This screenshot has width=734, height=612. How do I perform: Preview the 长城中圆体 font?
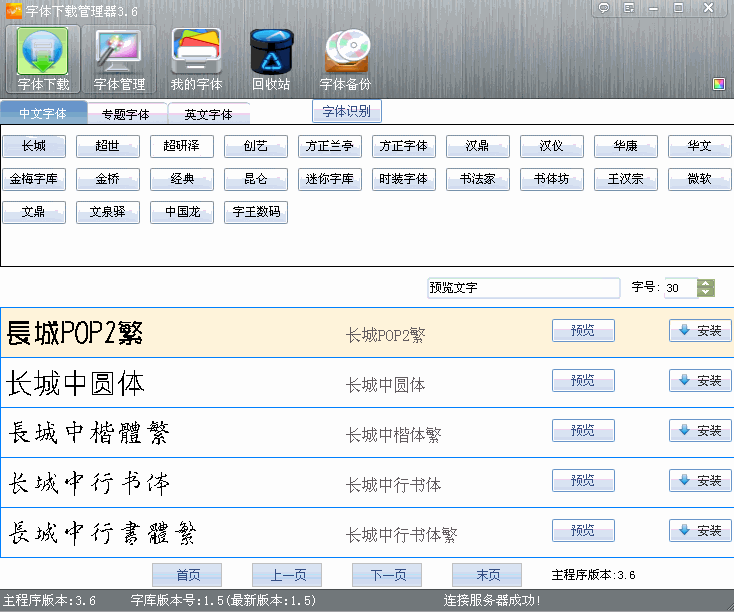pyautogui.click(x=583, y=380)
